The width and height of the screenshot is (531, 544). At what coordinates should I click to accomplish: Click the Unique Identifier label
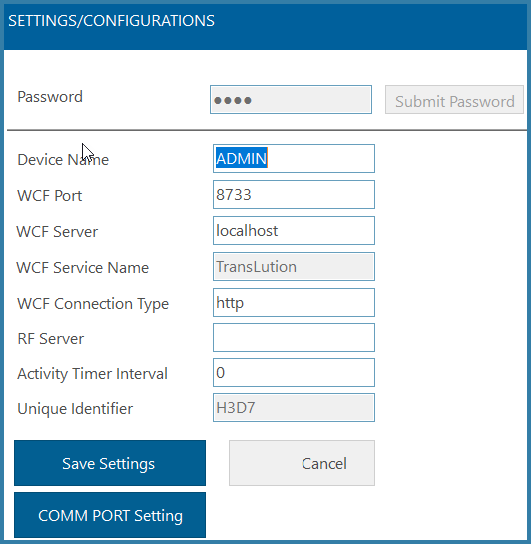point(75,409)
